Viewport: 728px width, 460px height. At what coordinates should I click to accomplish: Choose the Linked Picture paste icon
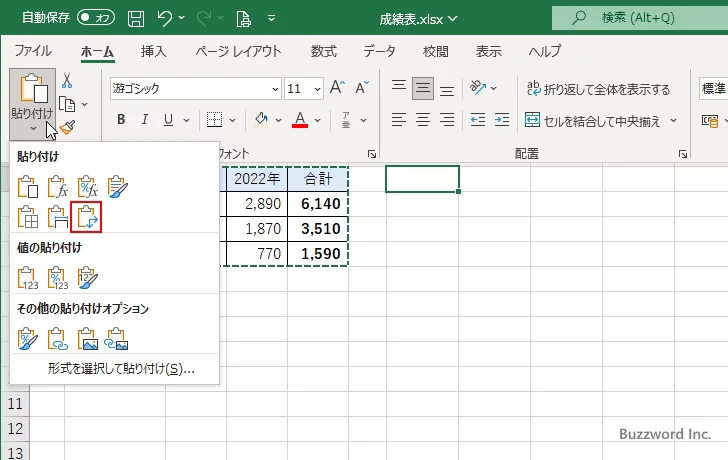[x=116, y=338]
